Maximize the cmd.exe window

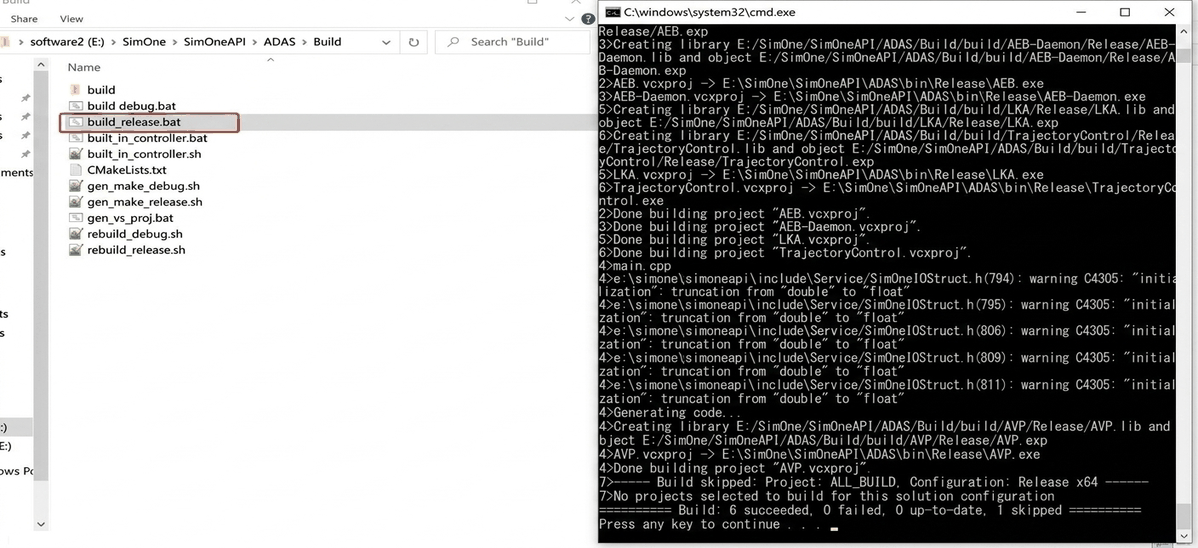click(x=1125, y=11)
